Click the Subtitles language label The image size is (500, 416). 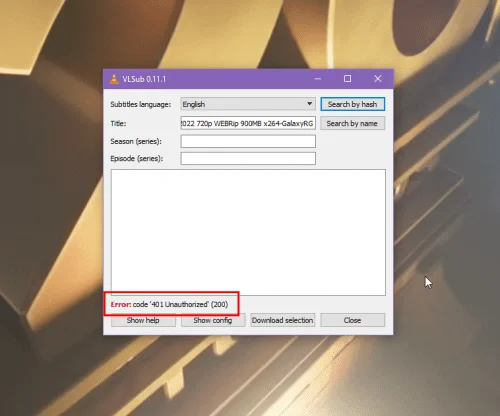click(x=140, y=104)
